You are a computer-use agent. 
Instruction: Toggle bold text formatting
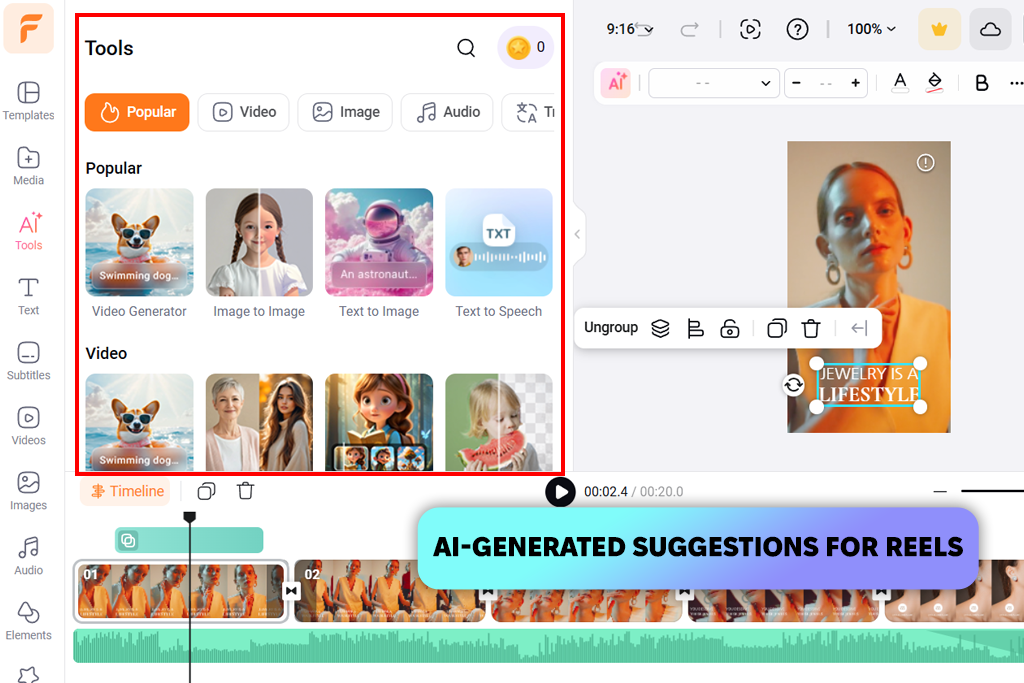(982, 83)
